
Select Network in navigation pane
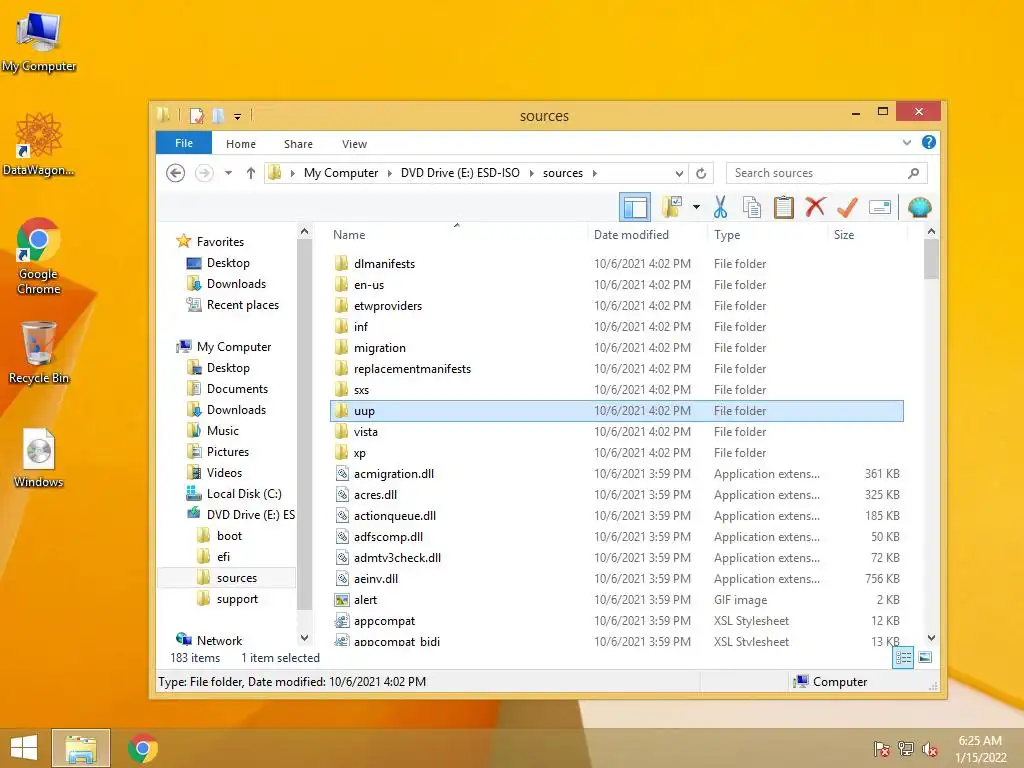point(219,641)
